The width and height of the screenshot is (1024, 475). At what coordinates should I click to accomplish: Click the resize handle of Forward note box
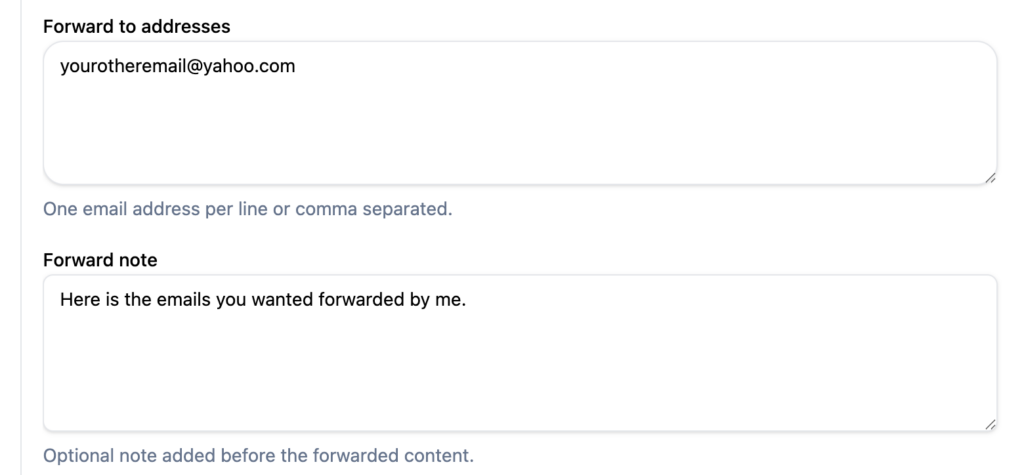[x=989, y=424]
